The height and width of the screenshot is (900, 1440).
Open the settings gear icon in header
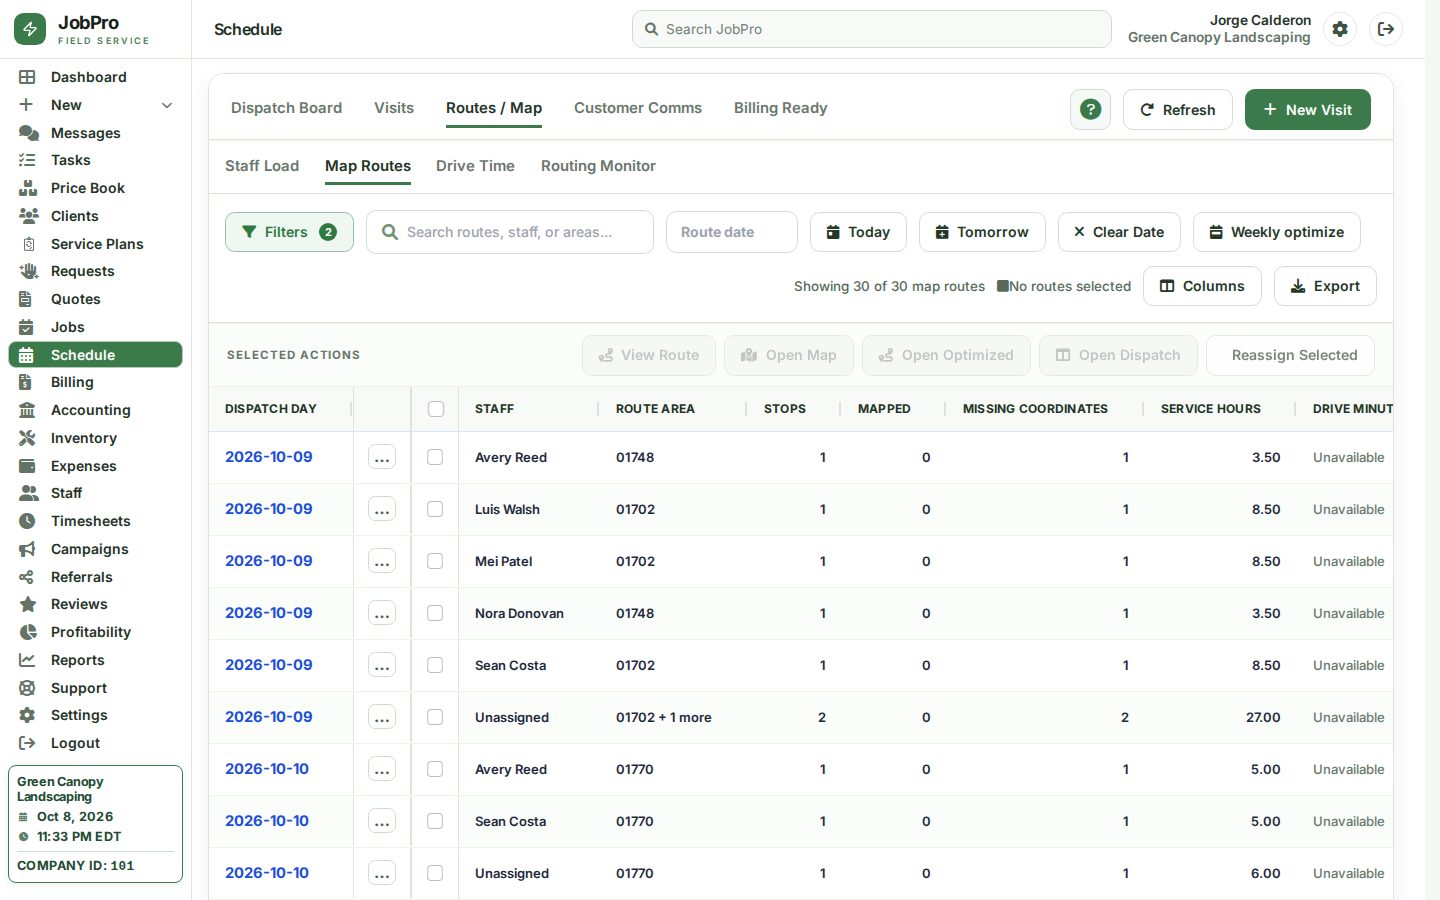coord(1340,29)
